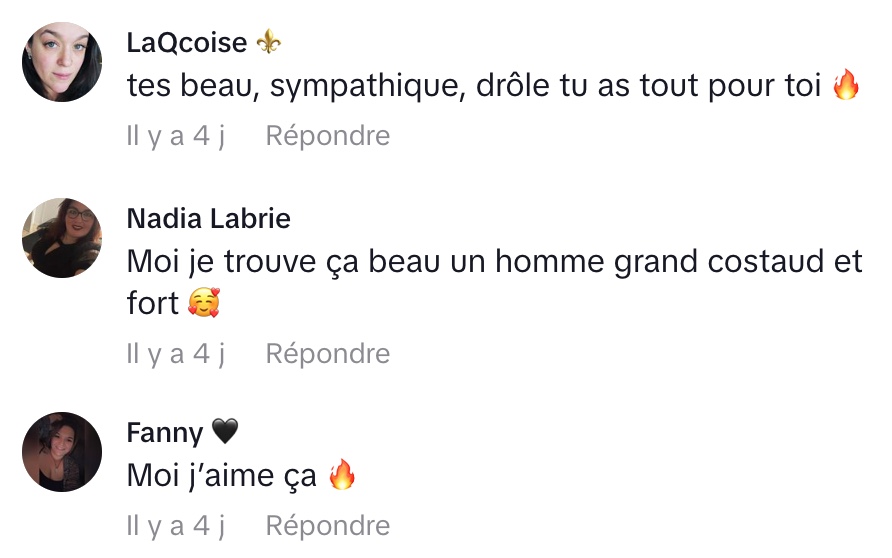The height and width of the screenshot is (558, 892).
Task: Click the fire emoji after "pour toi"
Action: (846, 87)
